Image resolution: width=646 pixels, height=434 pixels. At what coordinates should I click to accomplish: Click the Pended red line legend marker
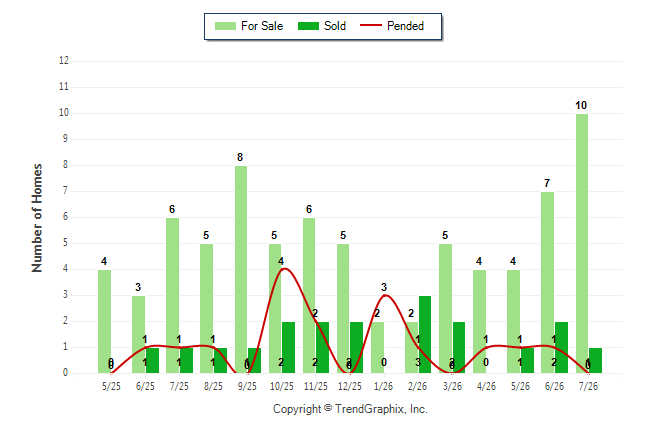tap(371, 26)
